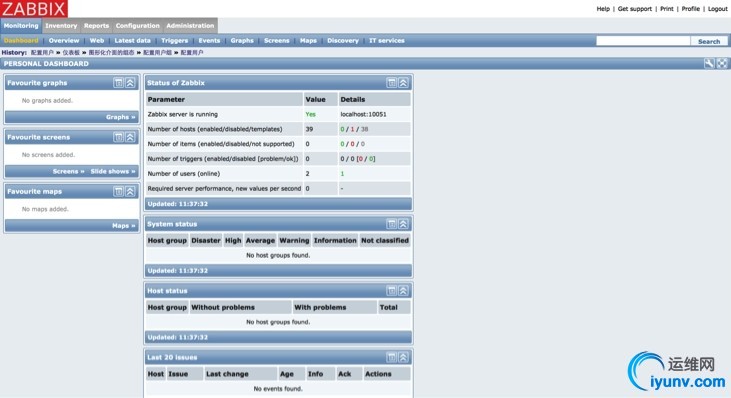Collapse Favourite graphs widget
This screenshot has height=398, width=731.
(130, 83)
